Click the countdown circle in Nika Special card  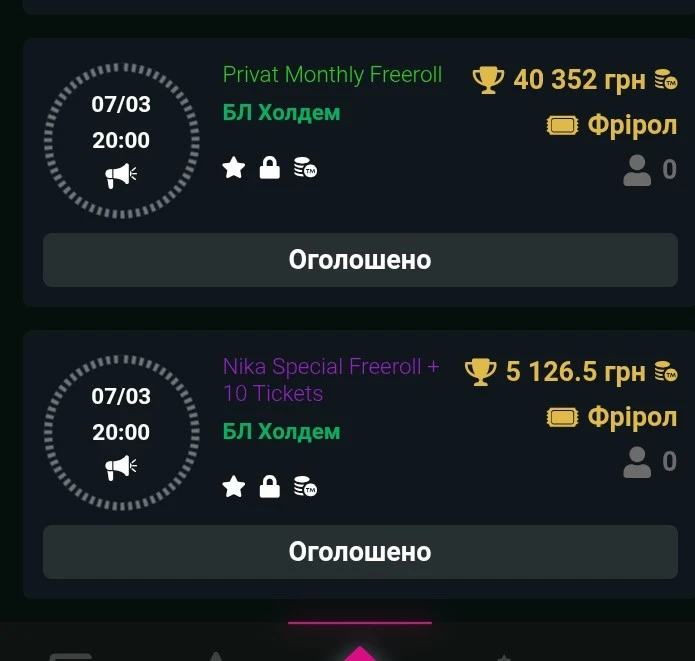pyautogui.click(x=121, y=431)
